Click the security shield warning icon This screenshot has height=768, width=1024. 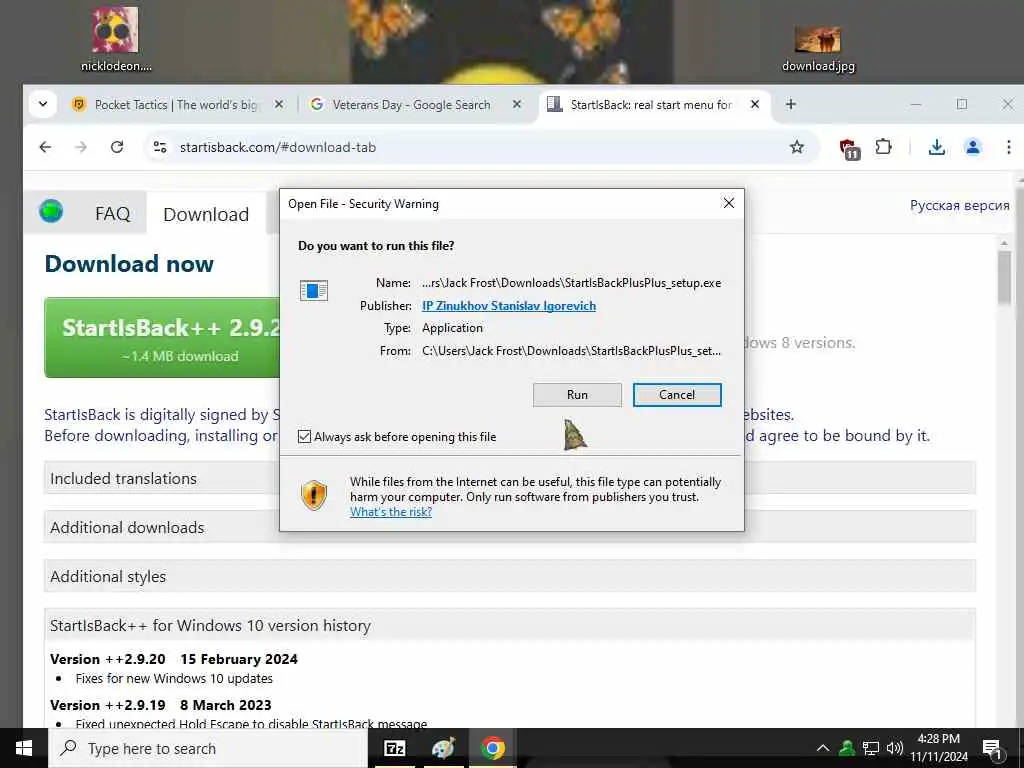pyautogui.click(x=314, y=495)
